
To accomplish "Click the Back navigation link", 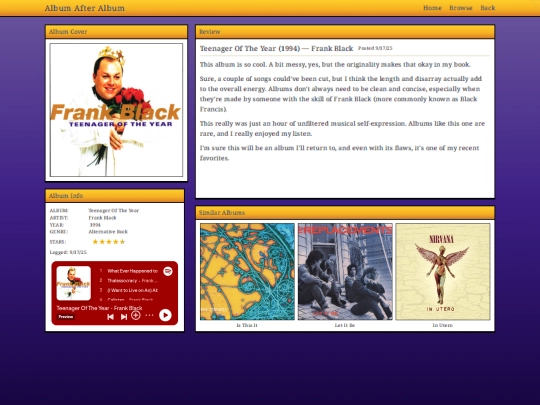I will tap(488, 8).
